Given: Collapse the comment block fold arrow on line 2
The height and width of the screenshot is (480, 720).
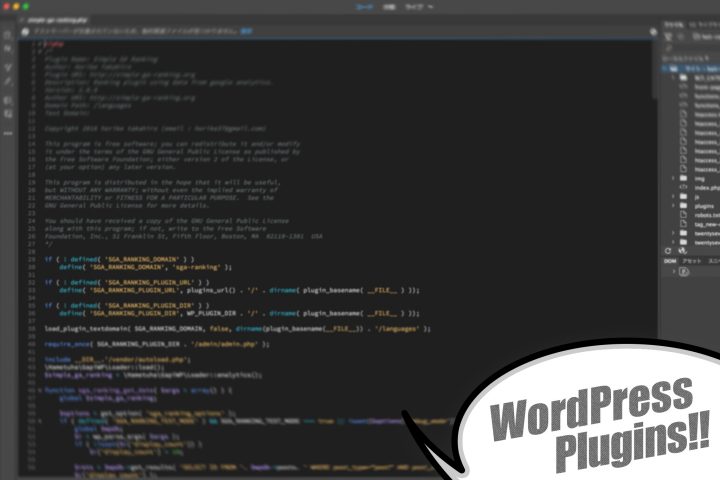Looking at the screenshot, I should [40, 52].
